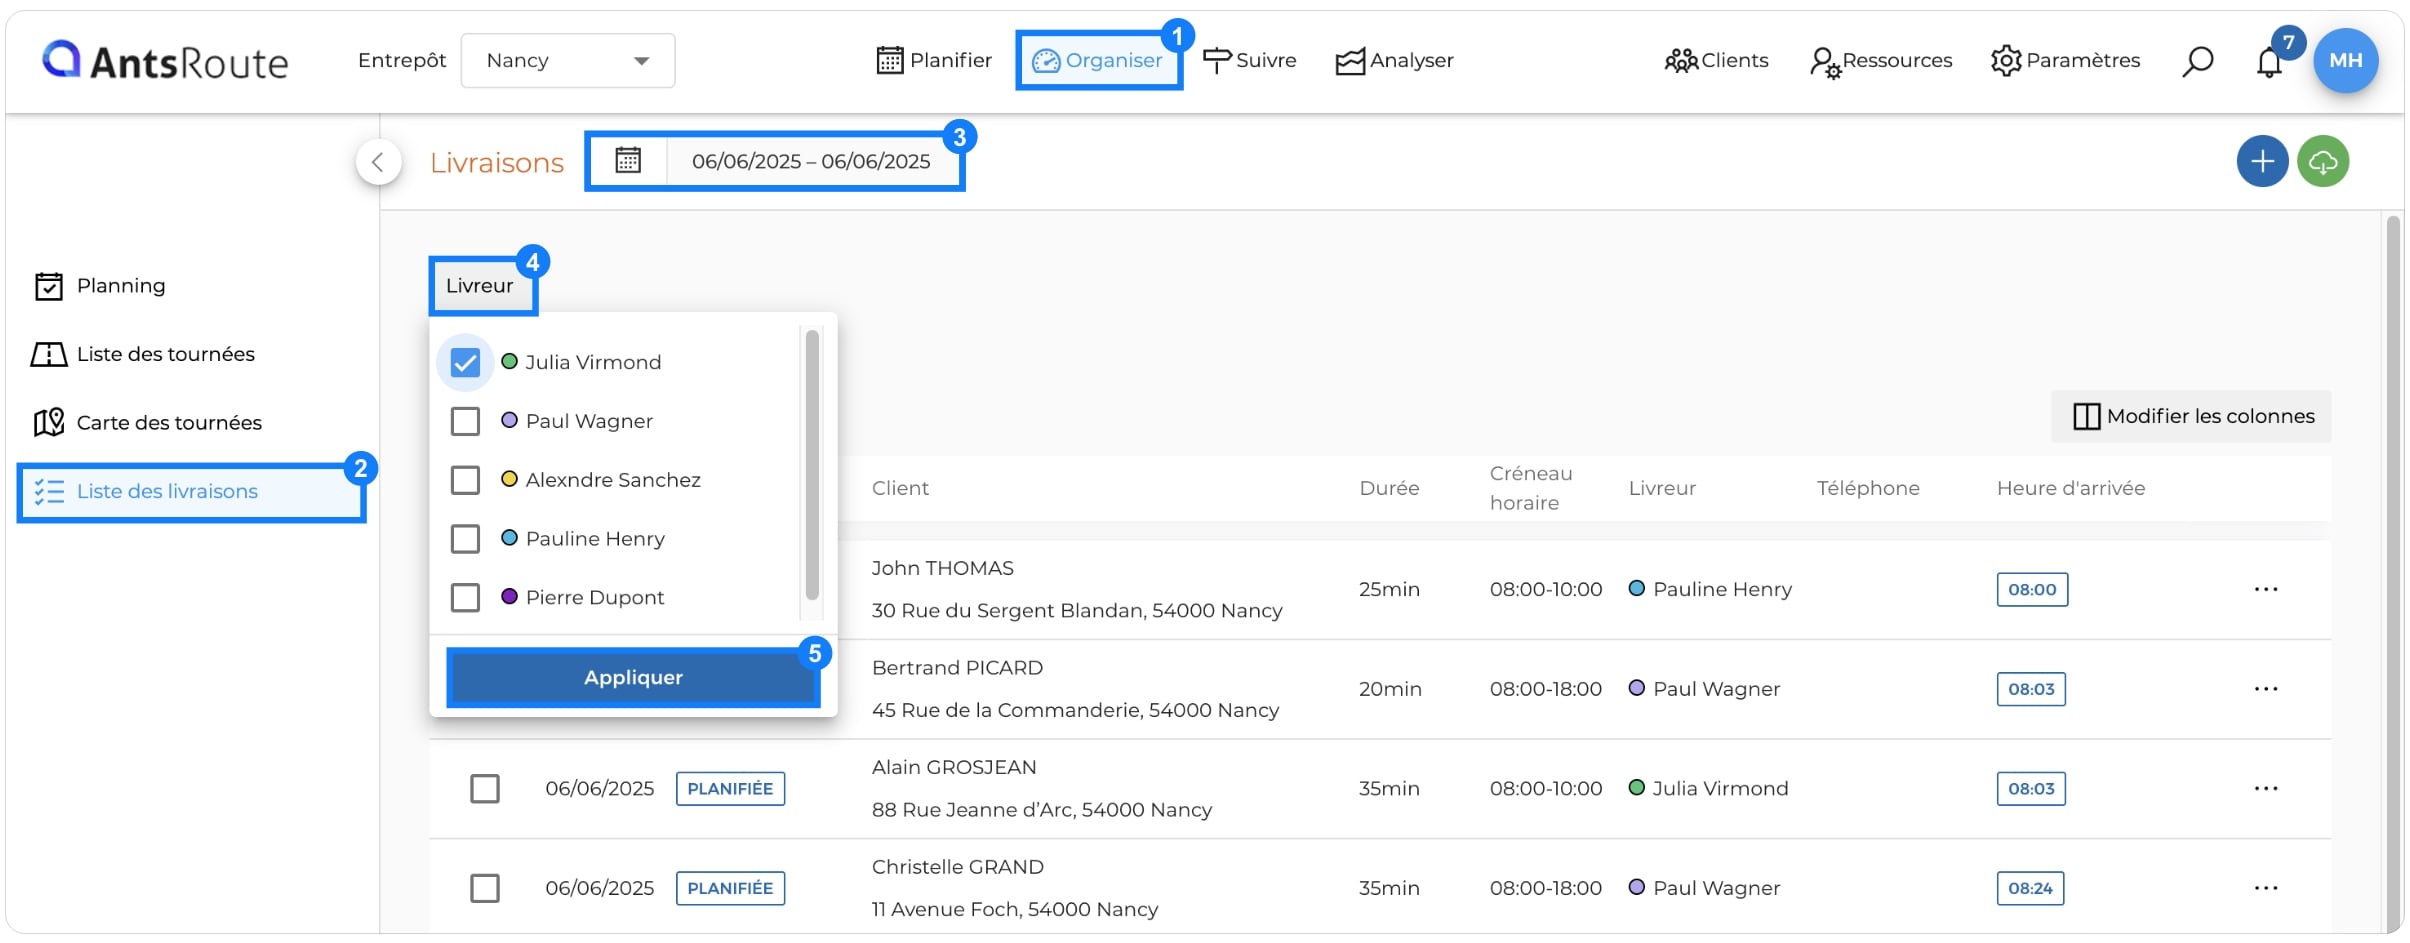Click the main page vertical scrollbar
This screenshot has width=2410, height=943.
pos(2393,575)
